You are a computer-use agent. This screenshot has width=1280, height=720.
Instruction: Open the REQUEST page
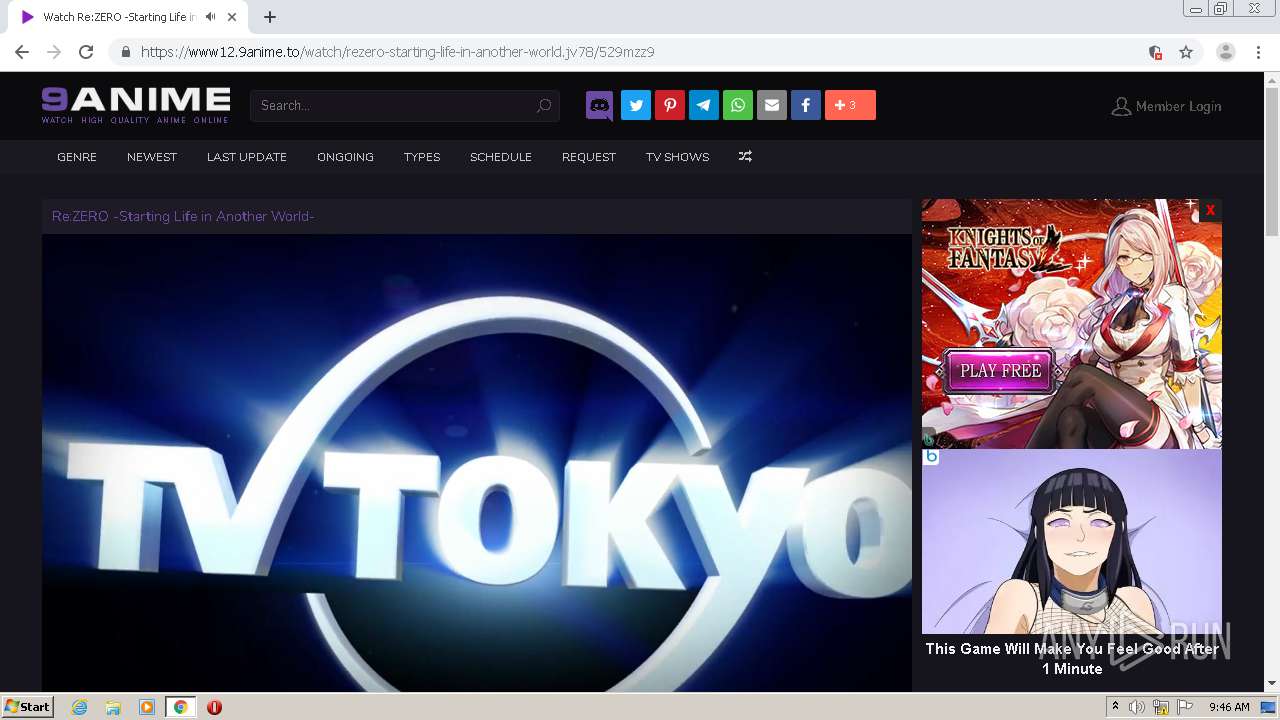pos(589,157)
